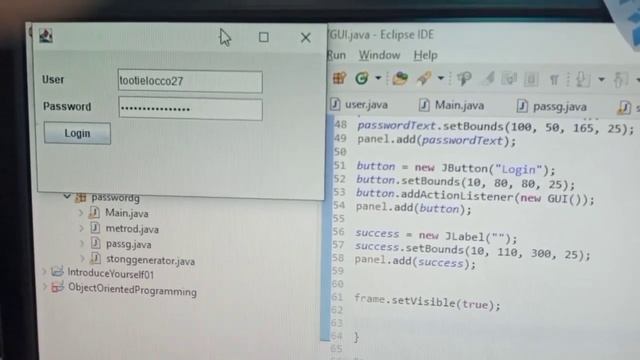
Task: Click the ObjectOrientedProgramming project folder icon
Action: [x=58, y=287]
